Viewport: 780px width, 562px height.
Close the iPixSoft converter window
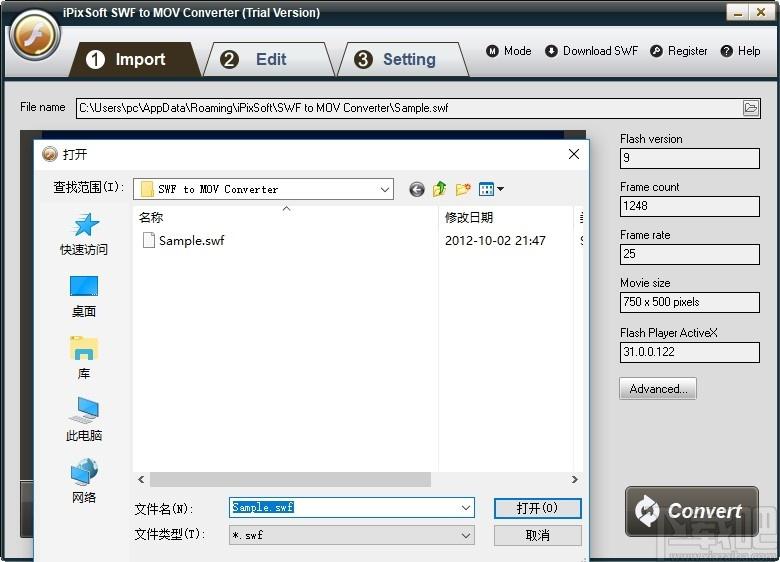click(761, 12)
